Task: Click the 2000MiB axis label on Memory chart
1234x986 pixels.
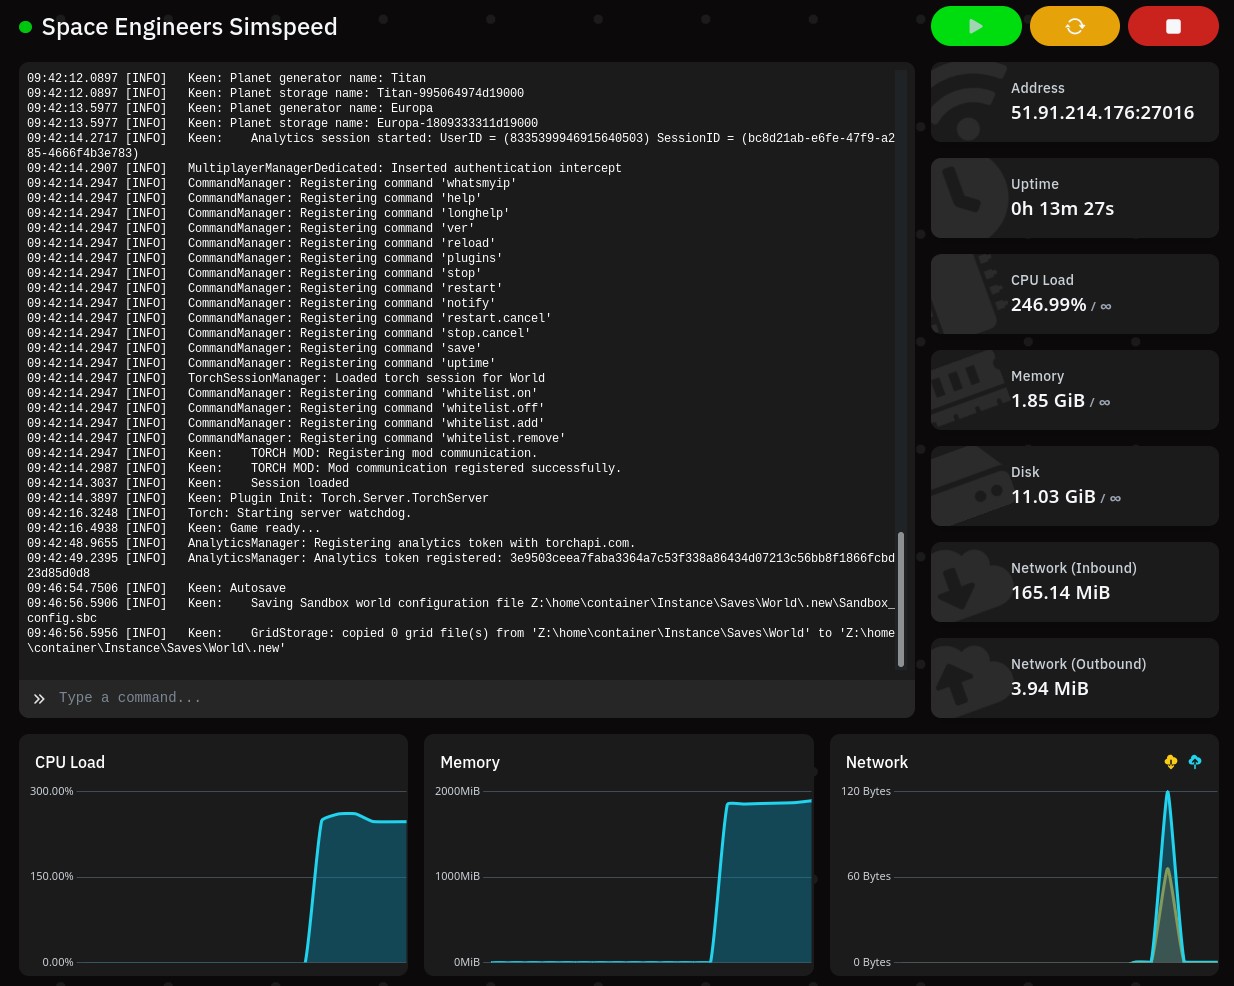Action: (x=457, y=791)
